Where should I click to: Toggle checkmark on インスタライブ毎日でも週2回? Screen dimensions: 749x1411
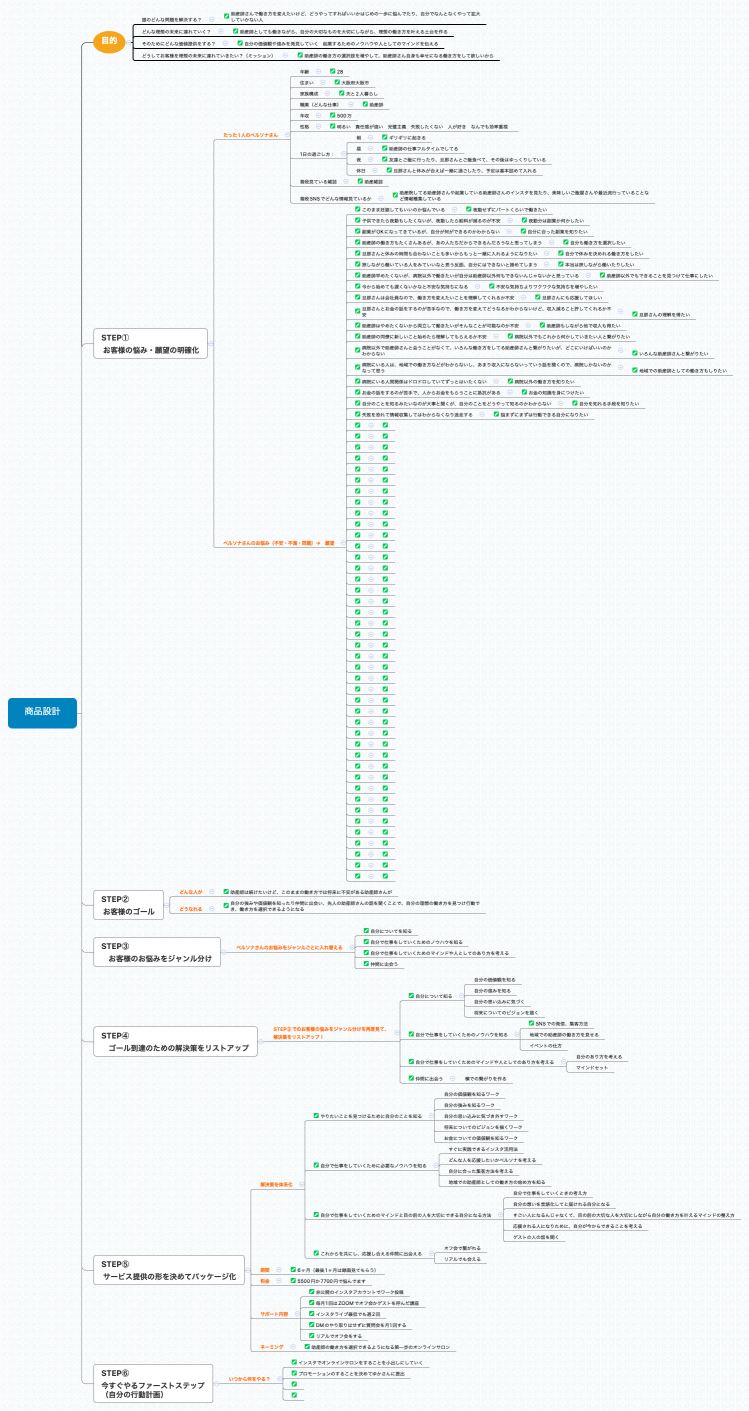click(310, 1313)
